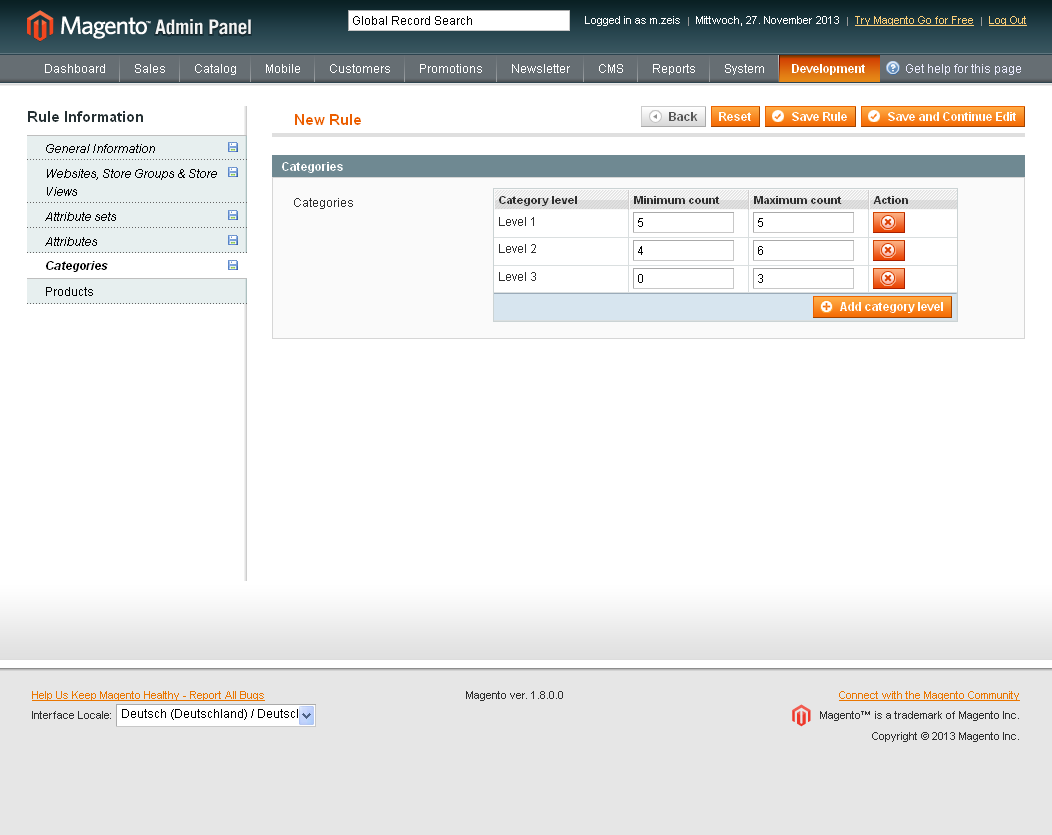This screenshot has width=1052, height=835.
Task: Open Connect with the Magento Community link
Action: pyautogui.click(x=929, y=695)
